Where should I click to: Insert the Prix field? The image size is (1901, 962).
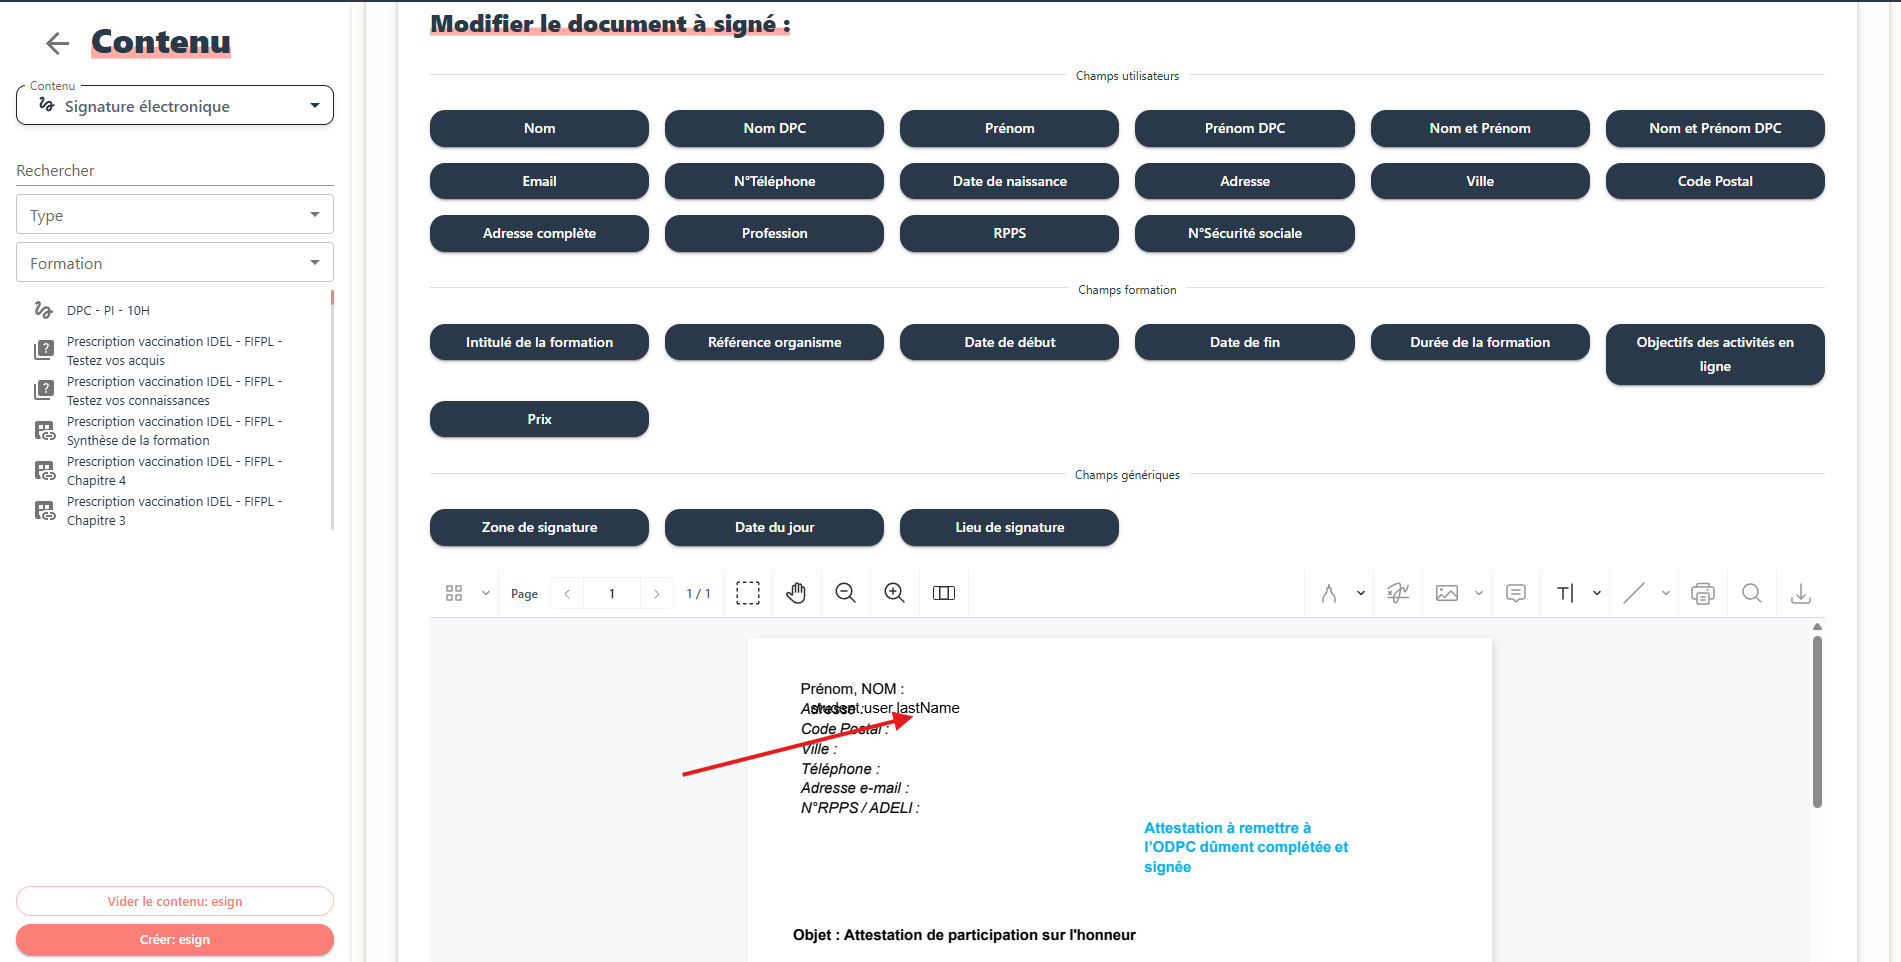tap(539, 419)
